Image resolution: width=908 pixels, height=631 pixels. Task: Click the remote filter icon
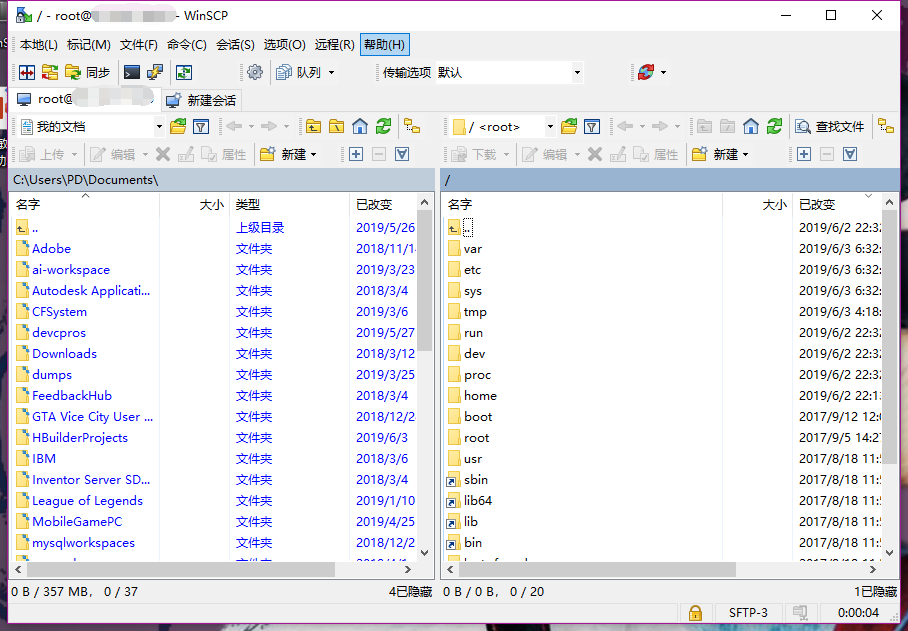coord(592,126)
